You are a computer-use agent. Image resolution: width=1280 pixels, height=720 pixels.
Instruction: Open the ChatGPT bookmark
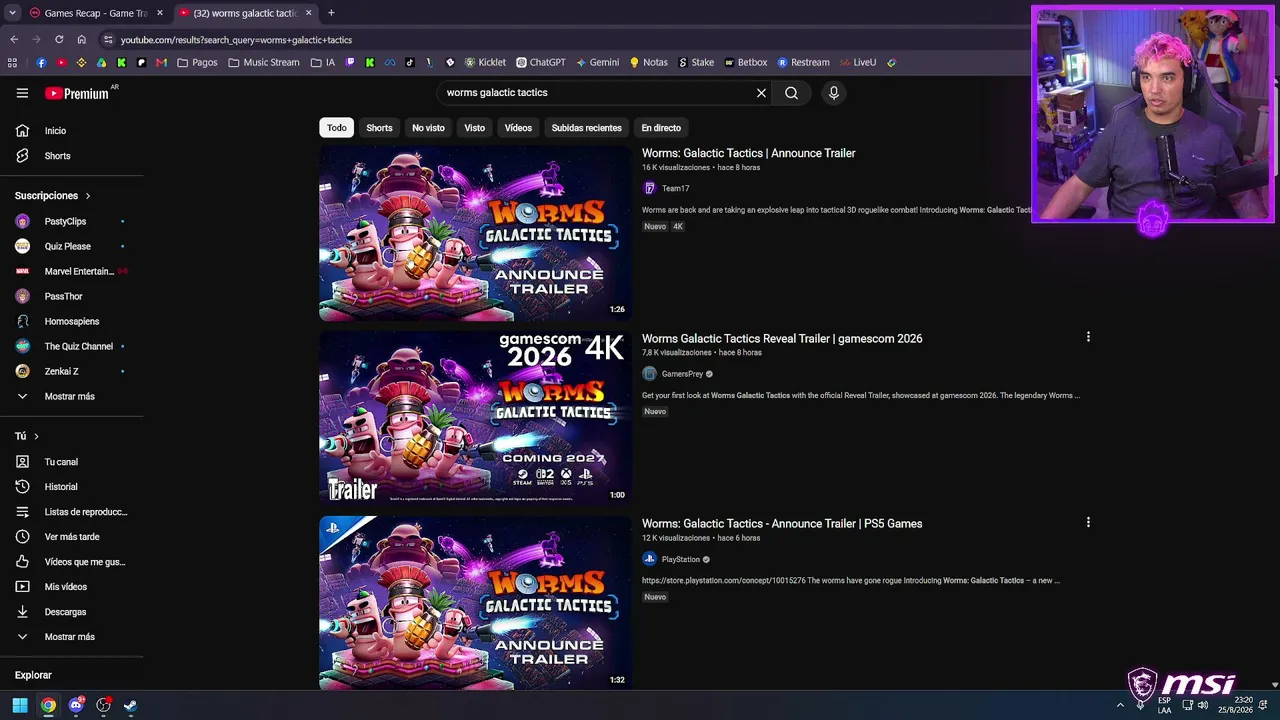(541, 62)
